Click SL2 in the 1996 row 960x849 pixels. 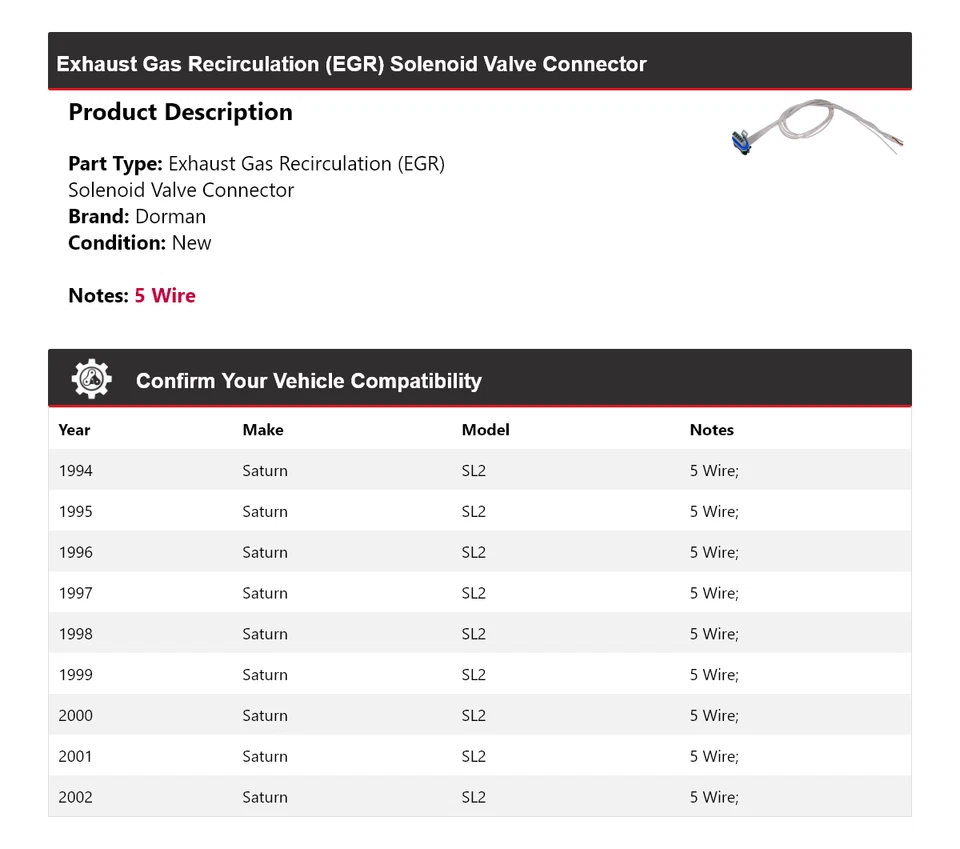(x=474, y=553)
